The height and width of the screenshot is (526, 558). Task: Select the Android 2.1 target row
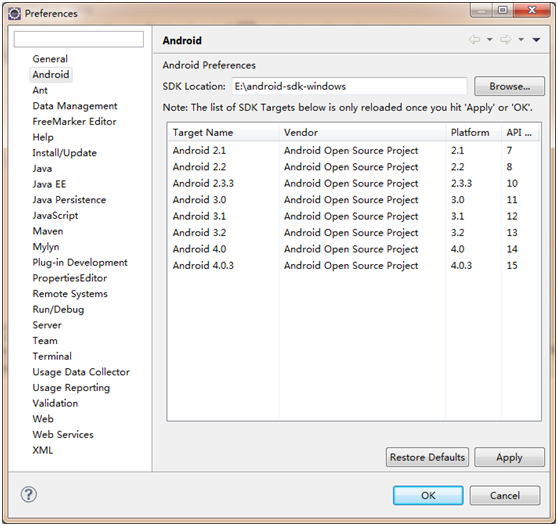354,151
